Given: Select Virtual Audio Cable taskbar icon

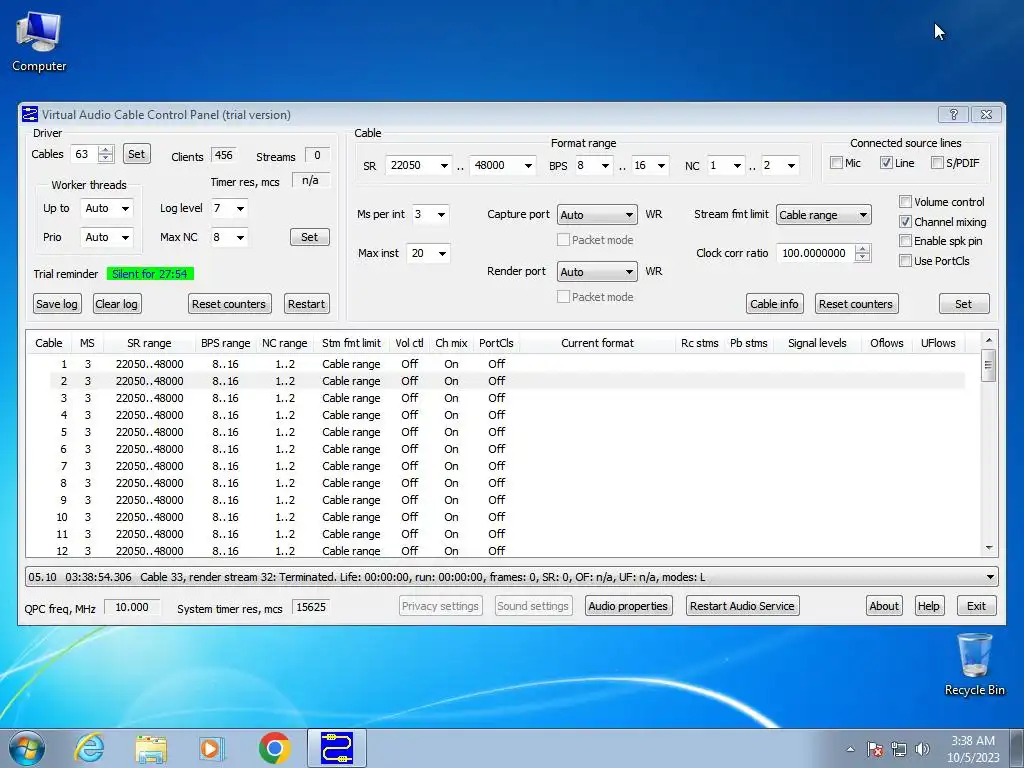Looking at the screenshot, I should (337, 748).
